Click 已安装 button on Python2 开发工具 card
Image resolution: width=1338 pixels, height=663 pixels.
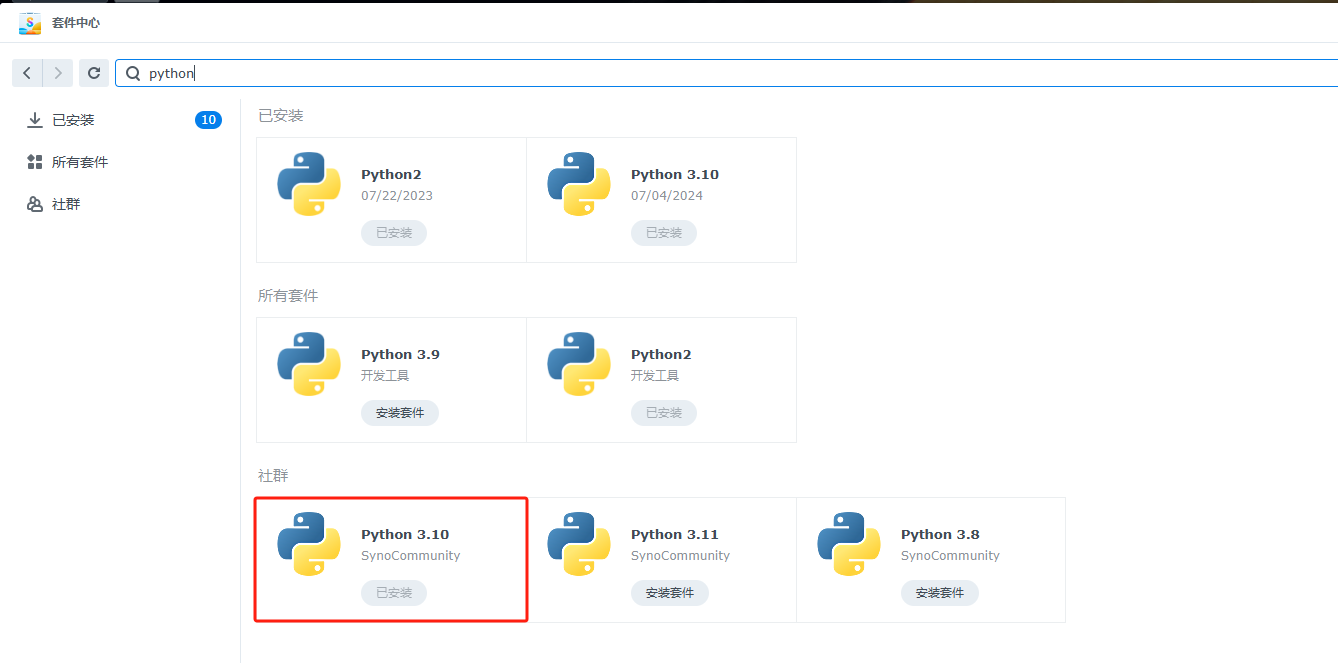click(664, 413)
